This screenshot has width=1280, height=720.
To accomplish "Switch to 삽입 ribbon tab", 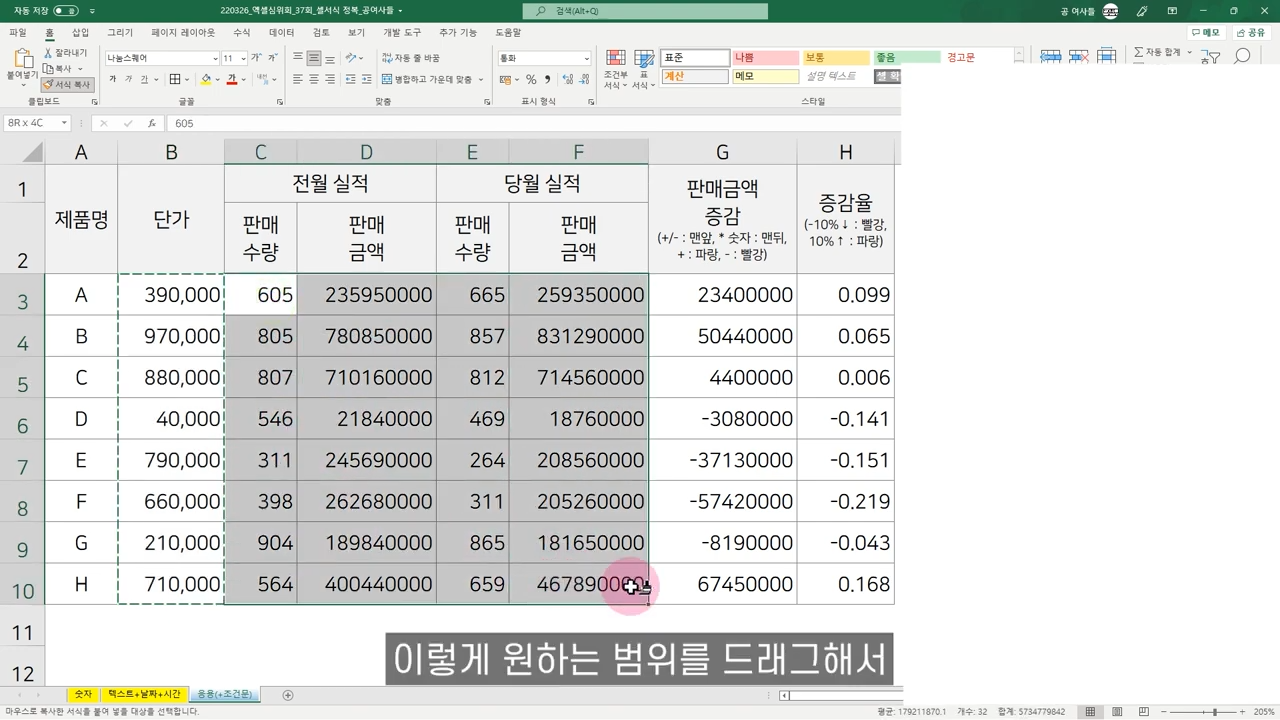I will 80,32.
